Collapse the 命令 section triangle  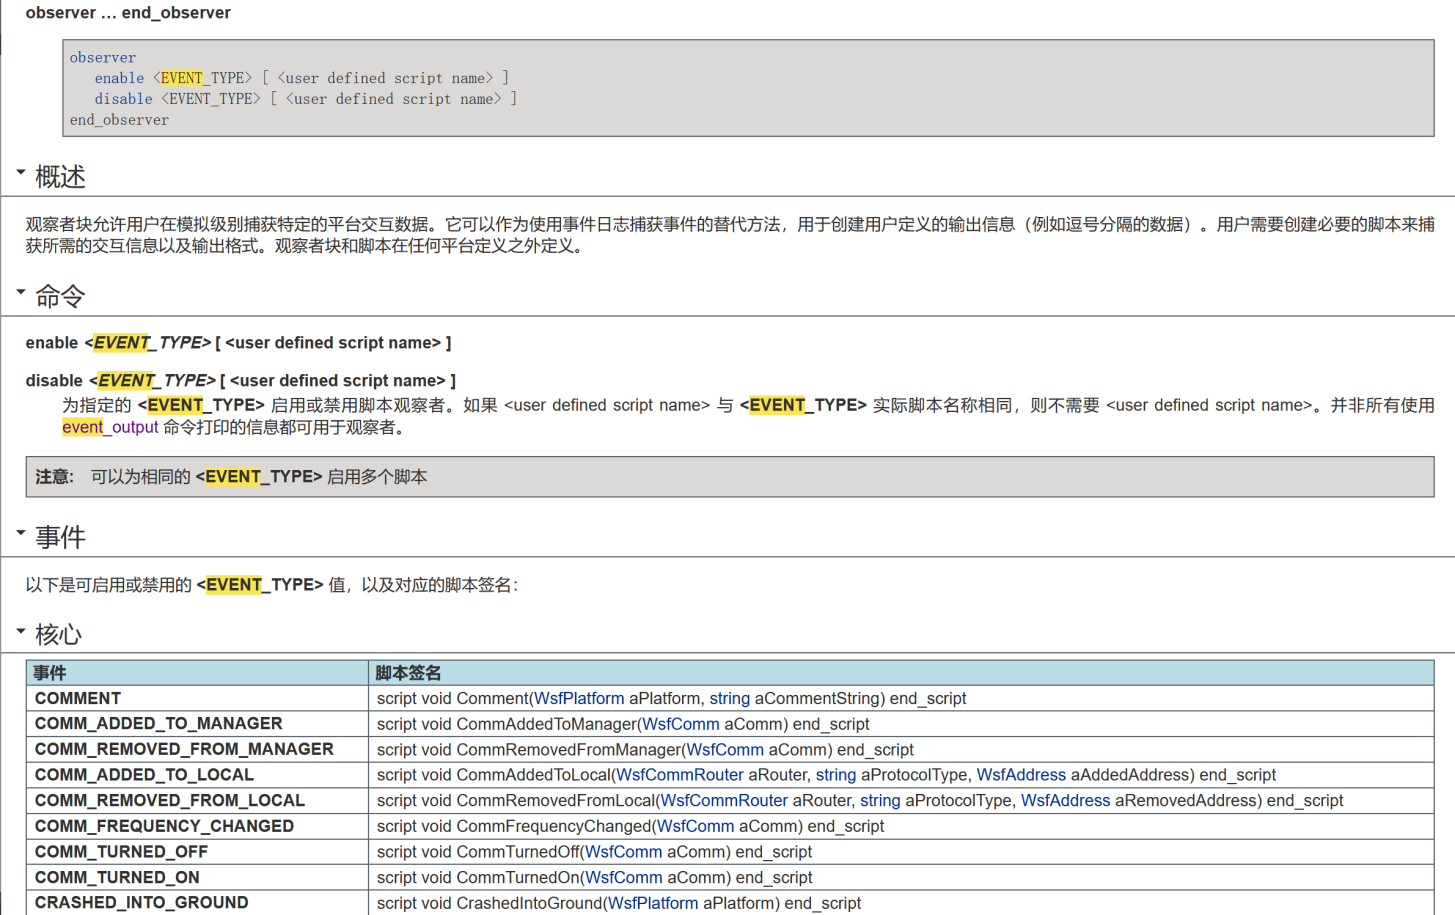point(21,292)
